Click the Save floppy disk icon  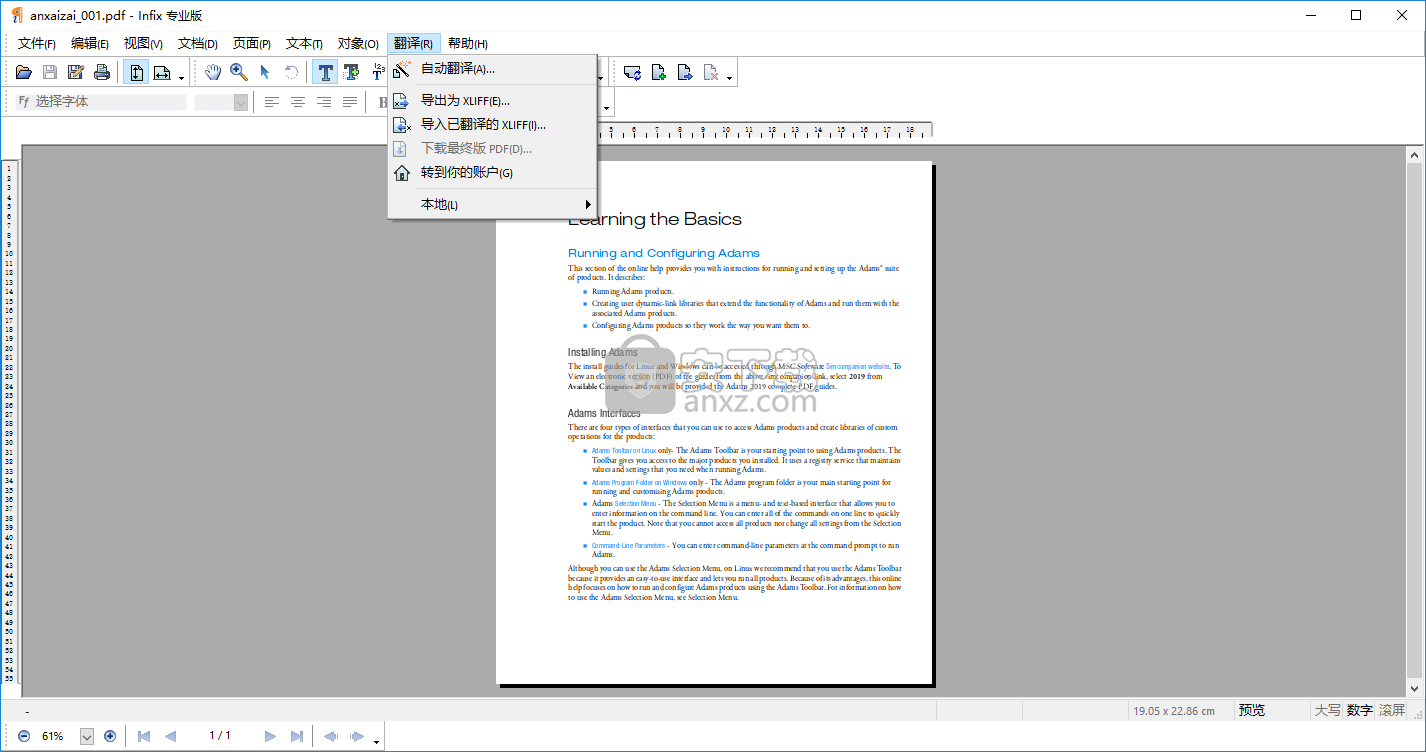[x=50, y=72]
